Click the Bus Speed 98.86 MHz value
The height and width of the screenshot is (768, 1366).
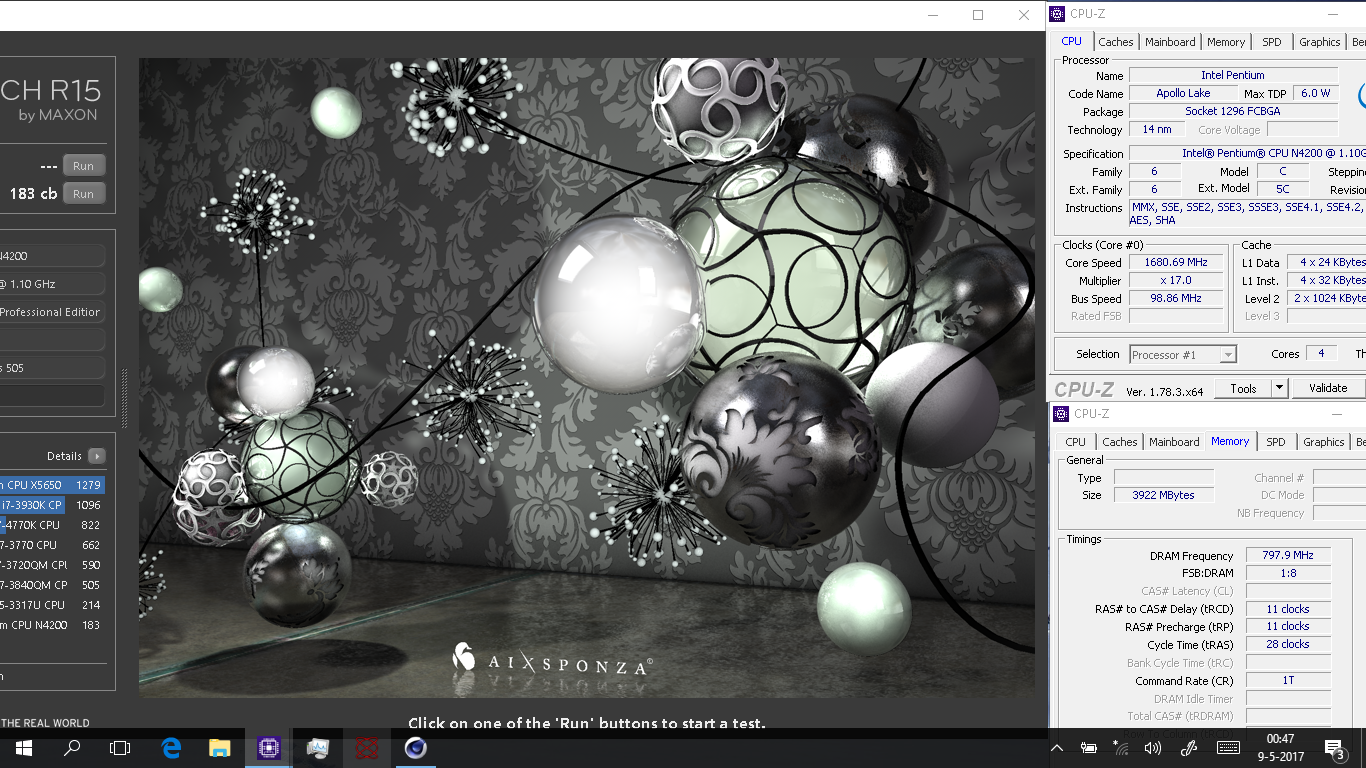coord(1176,299)
